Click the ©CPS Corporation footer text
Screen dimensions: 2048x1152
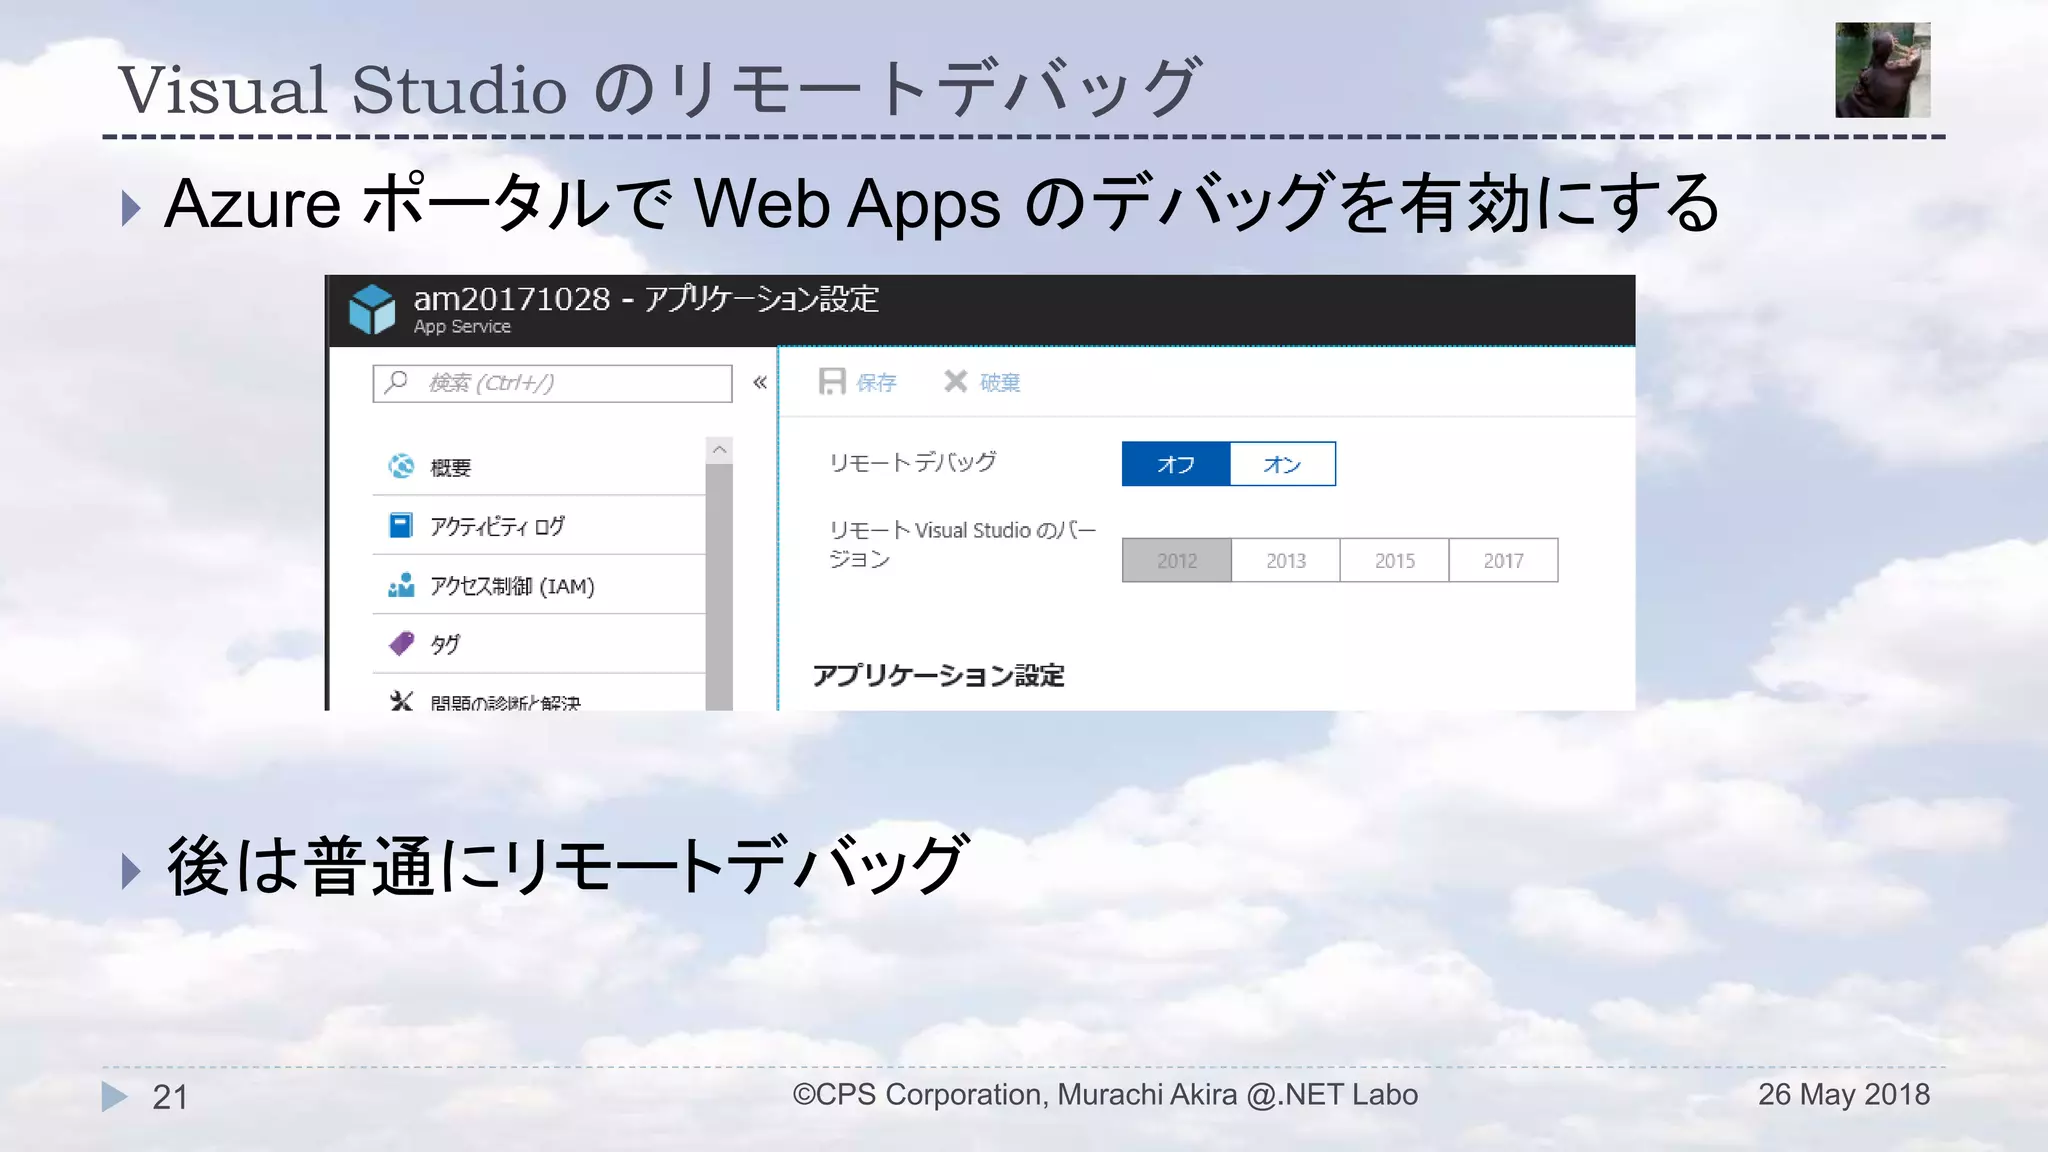tap(1105, 1095)
